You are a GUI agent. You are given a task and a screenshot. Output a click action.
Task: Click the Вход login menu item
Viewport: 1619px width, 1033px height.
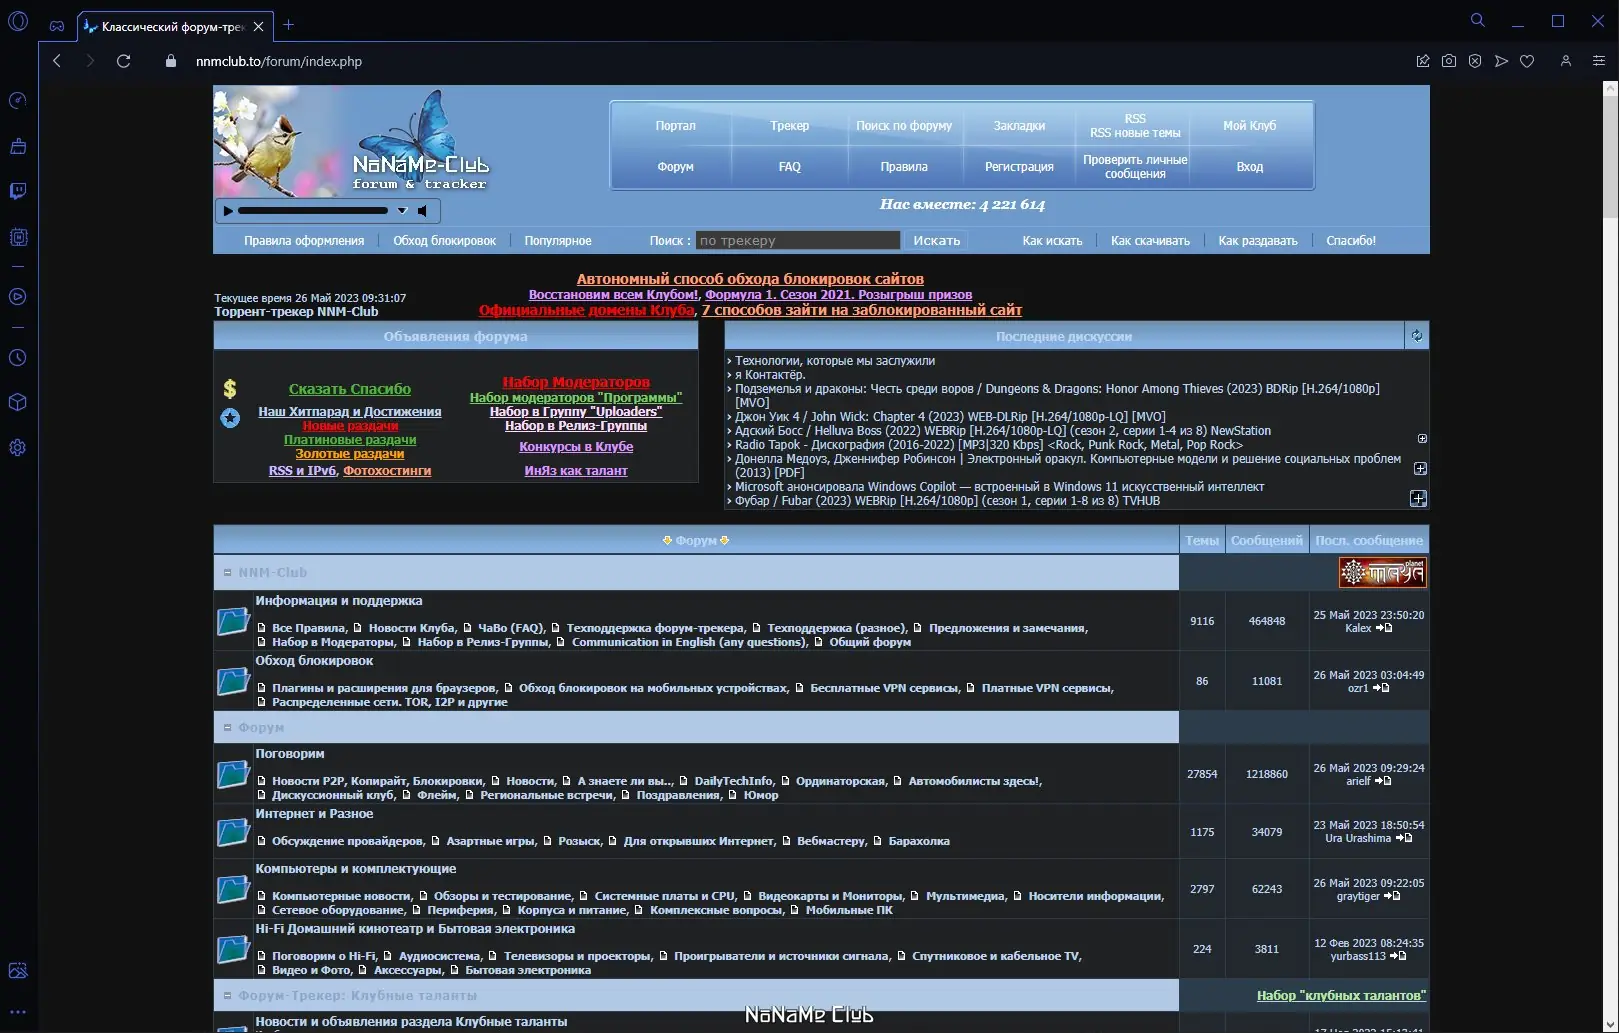coord(1250,167)
